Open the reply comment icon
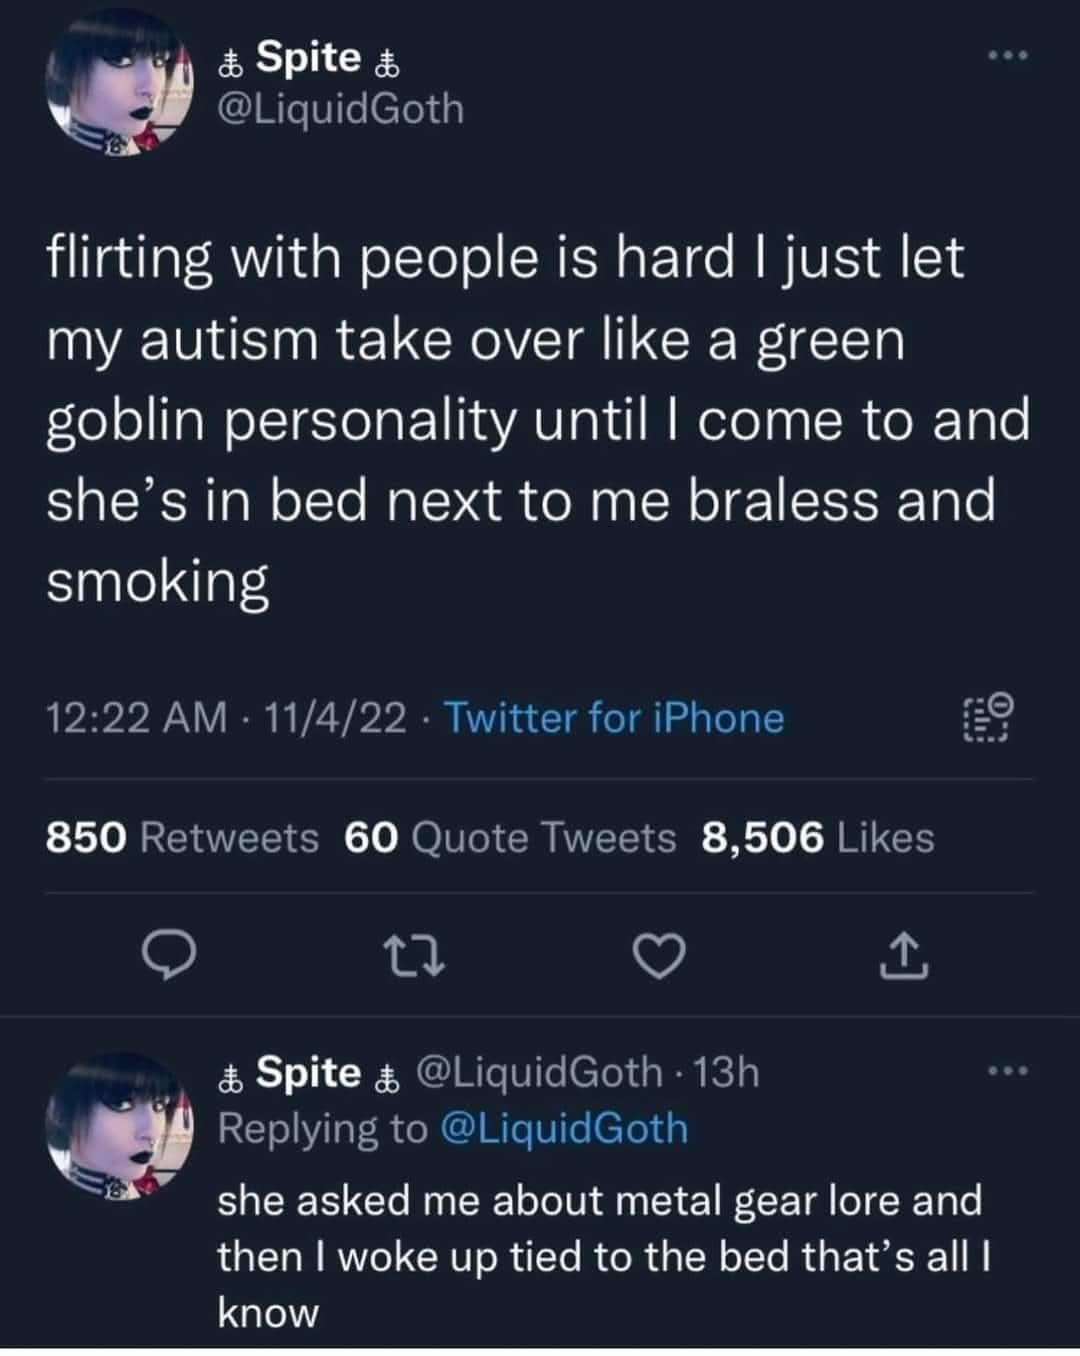1080x1356 pixels. (168, 957)
